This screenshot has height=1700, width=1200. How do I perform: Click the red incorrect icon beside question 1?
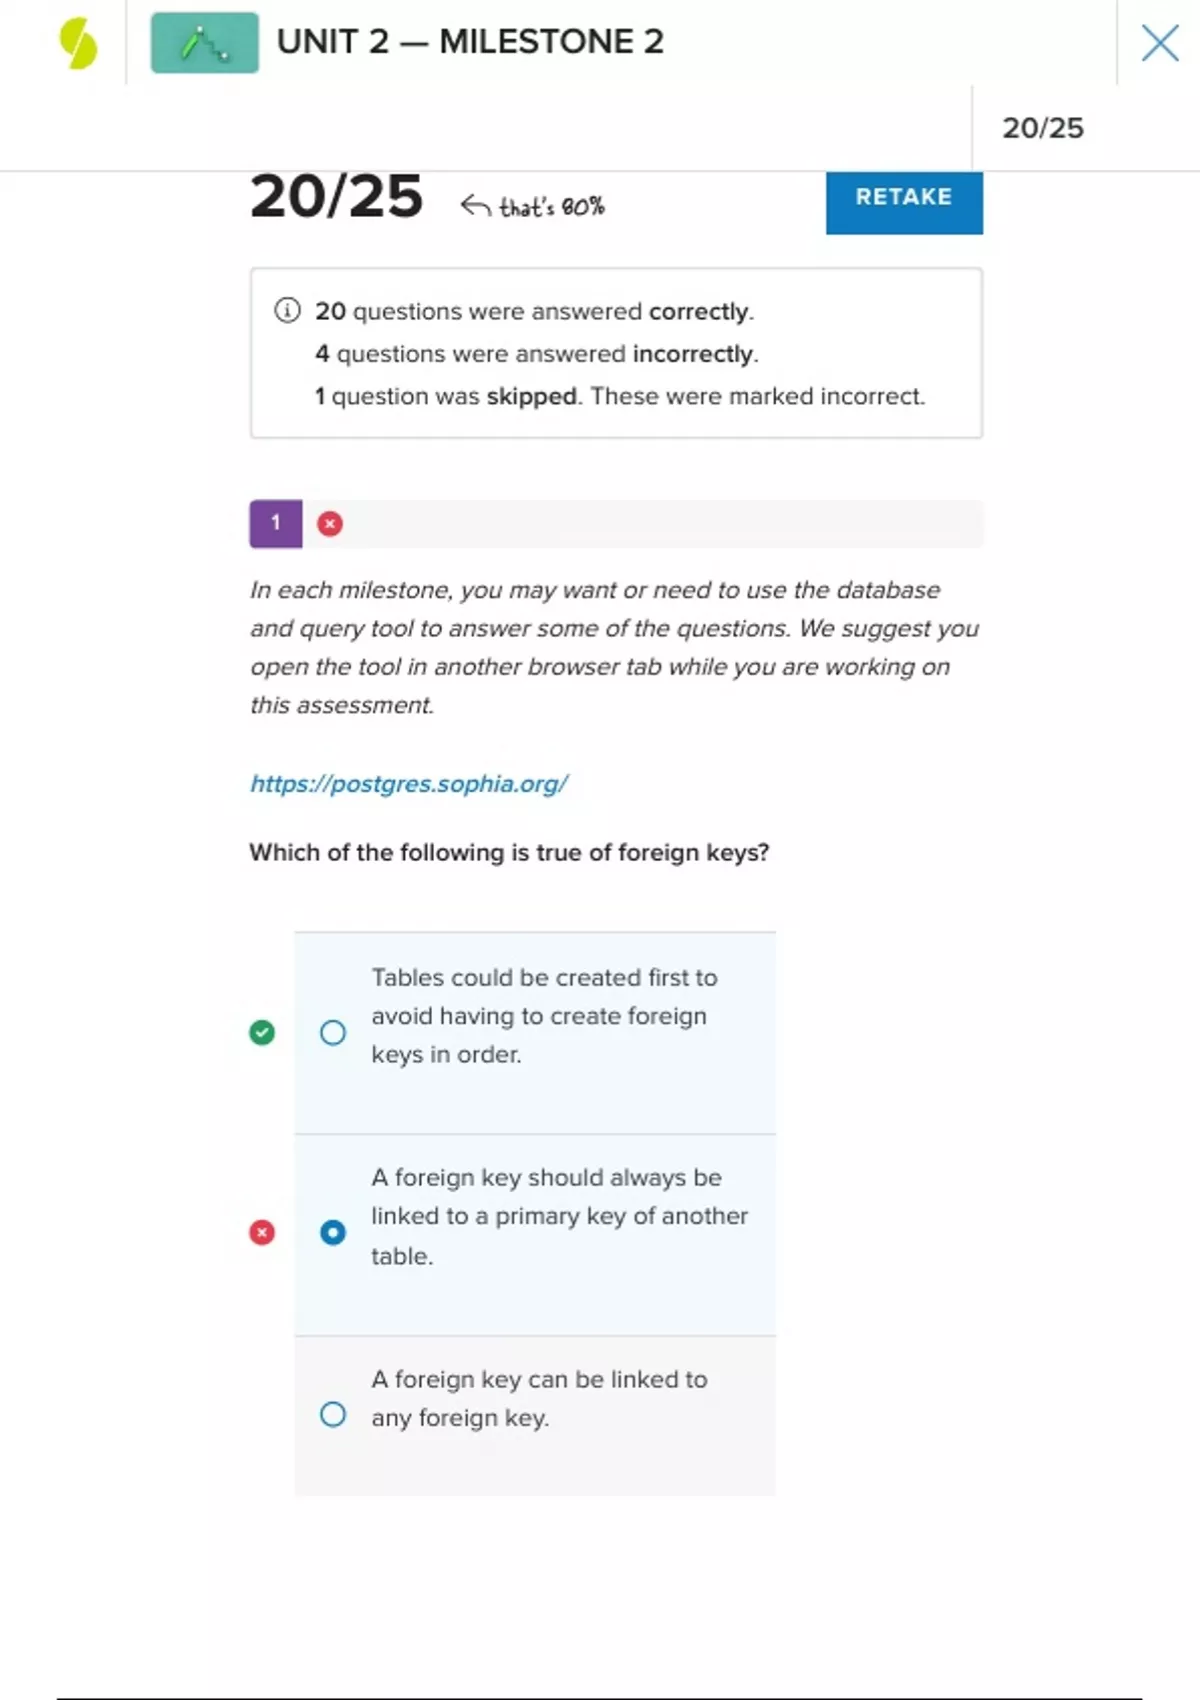pos(330,524)
